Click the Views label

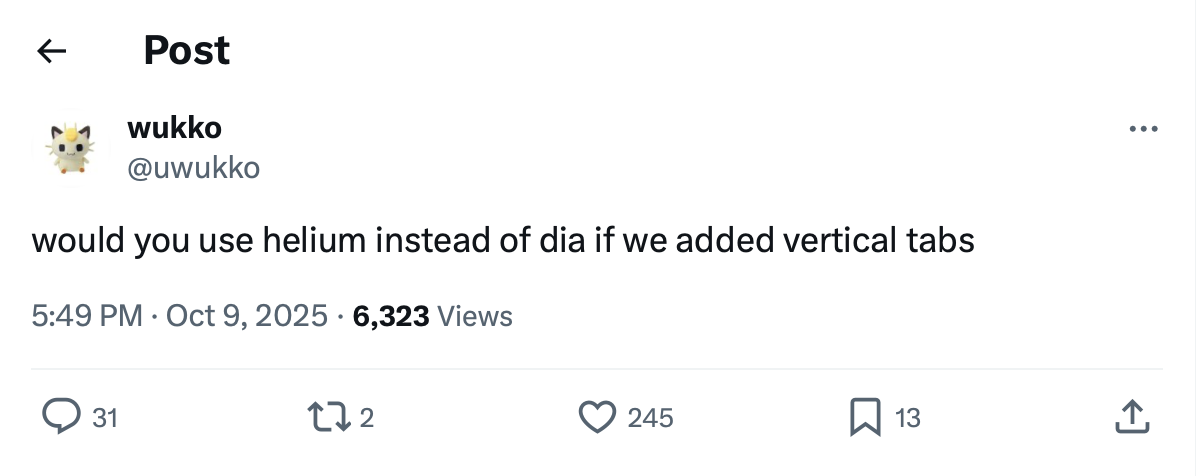[x=475, y=317]
